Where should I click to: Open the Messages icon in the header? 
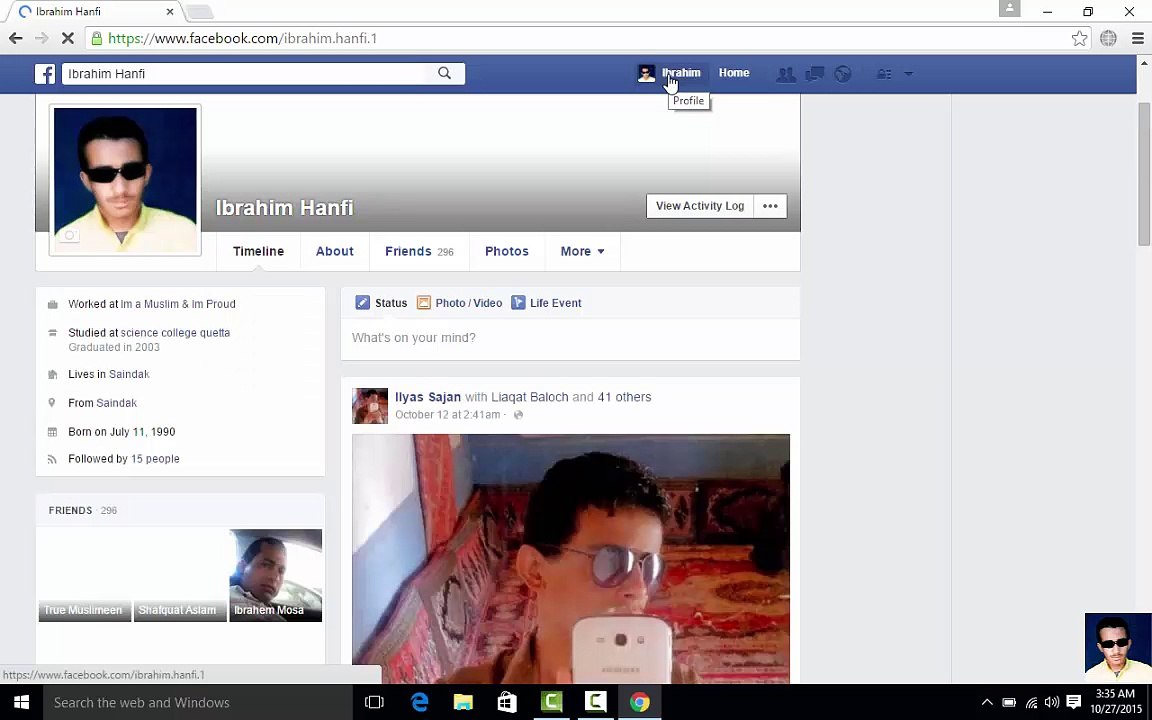(814, 73)
